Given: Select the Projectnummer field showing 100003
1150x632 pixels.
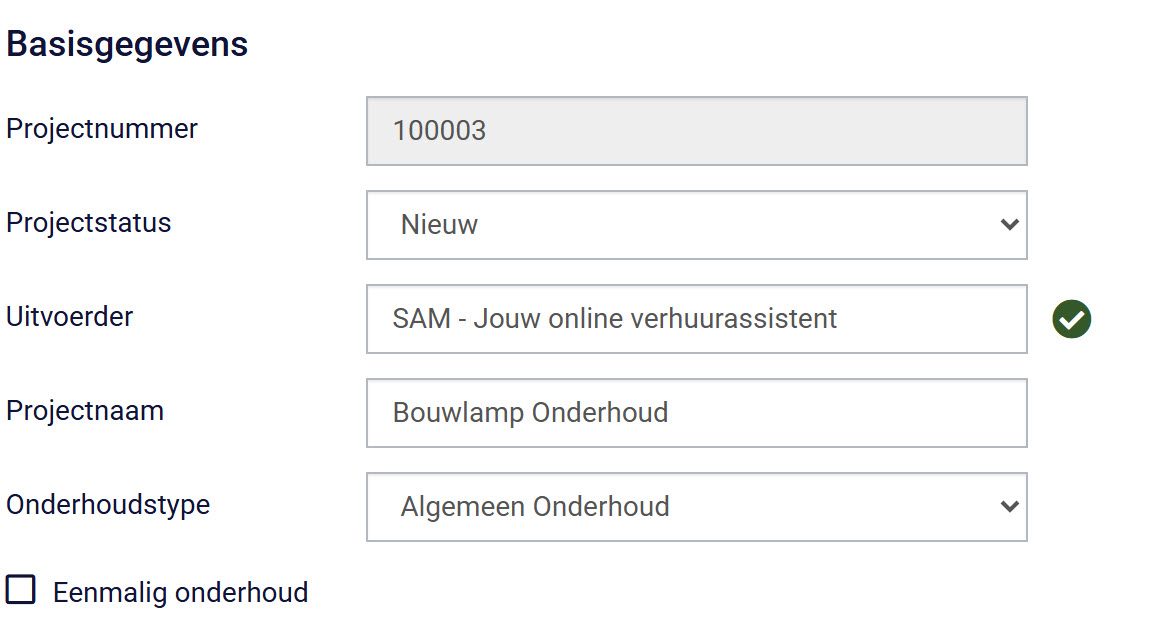Looking at the screenshot, I should 697,131.
